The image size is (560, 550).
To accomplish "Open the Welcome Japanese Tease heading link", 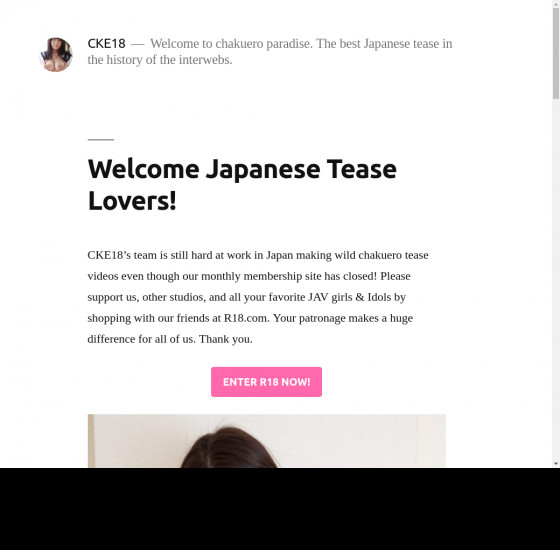I will point(242,185).
